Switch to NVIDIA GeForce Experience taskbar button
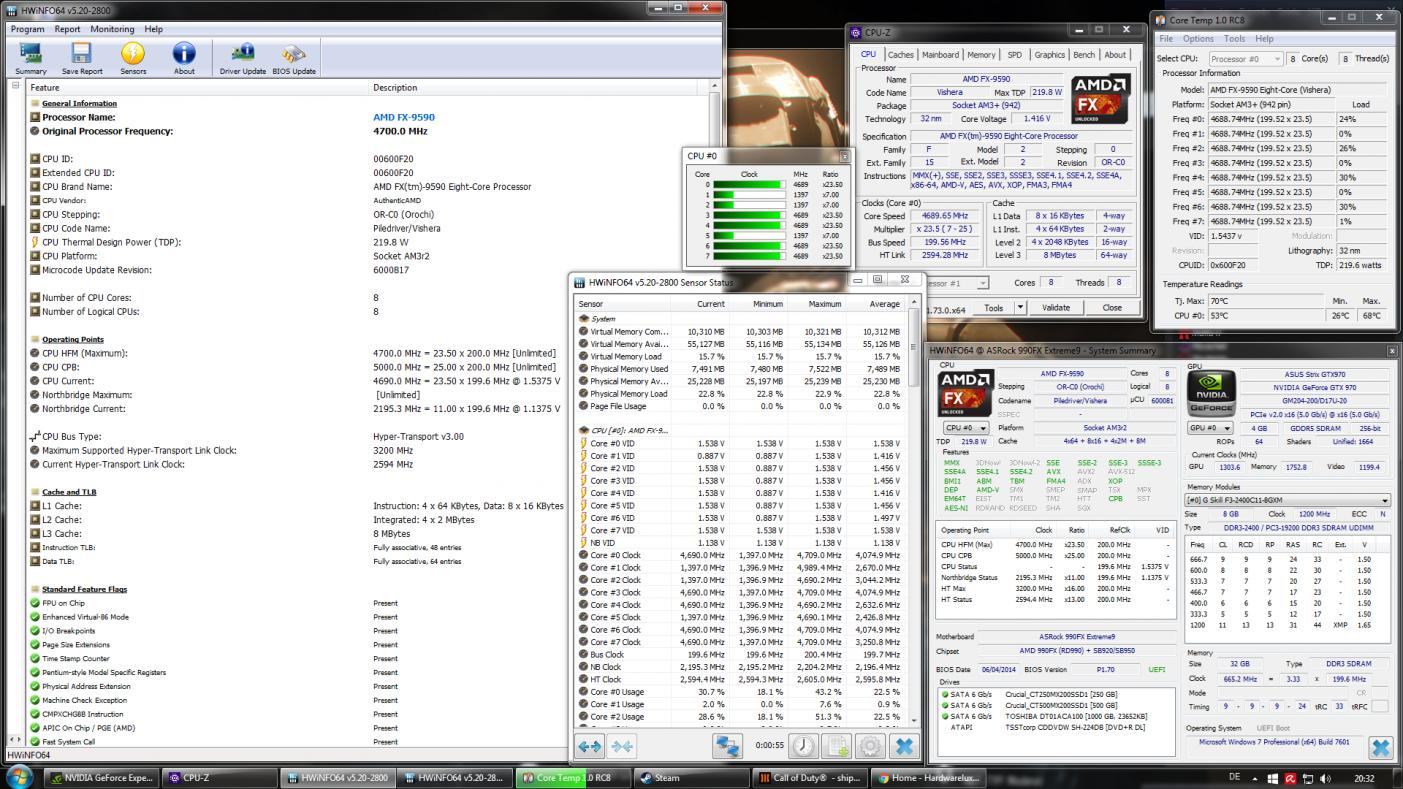Screen dimensions: 1403x789 103,777
